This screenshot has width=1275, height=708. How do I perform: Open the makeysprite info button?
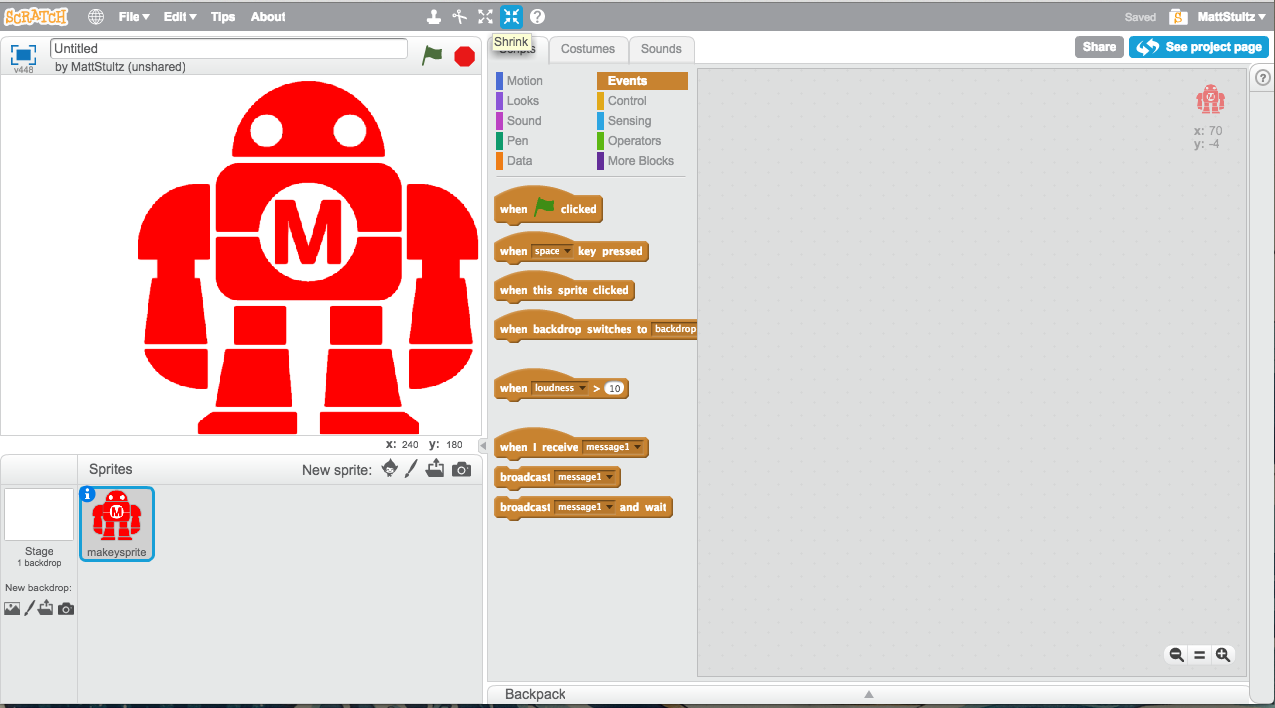[x=88, y=493]
